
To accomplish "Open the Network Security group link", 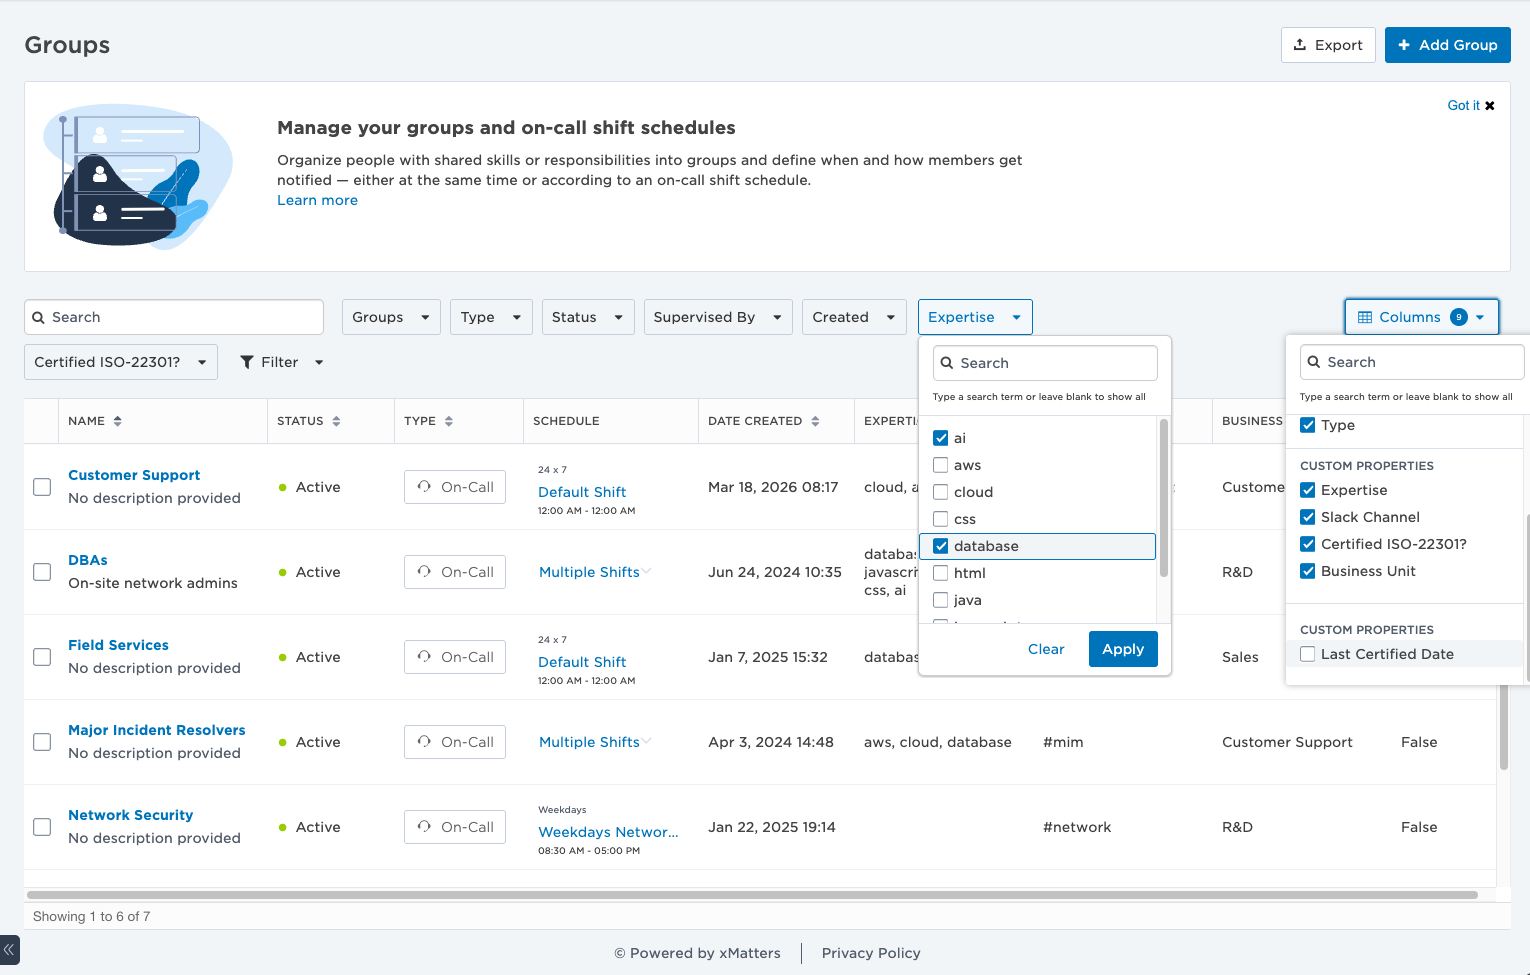I will tap(131, 815).
